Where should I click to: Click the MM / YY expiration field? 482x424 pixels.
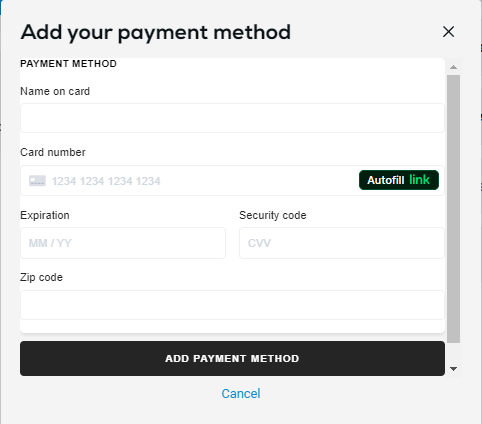(123, 243)
